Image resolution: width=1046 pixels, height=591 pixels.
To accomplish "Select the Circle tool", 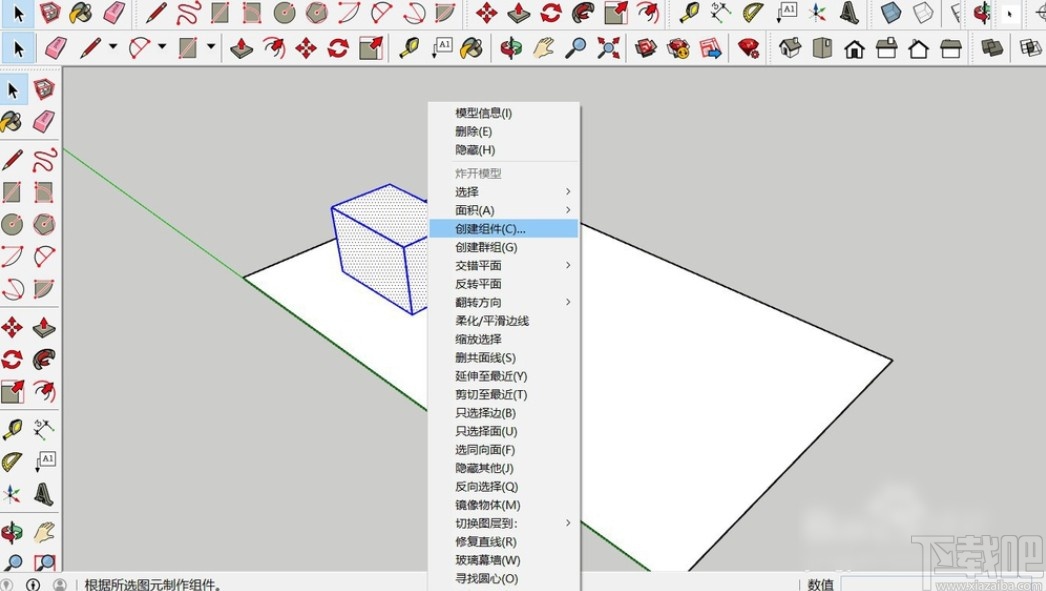I will click(14, 224).
